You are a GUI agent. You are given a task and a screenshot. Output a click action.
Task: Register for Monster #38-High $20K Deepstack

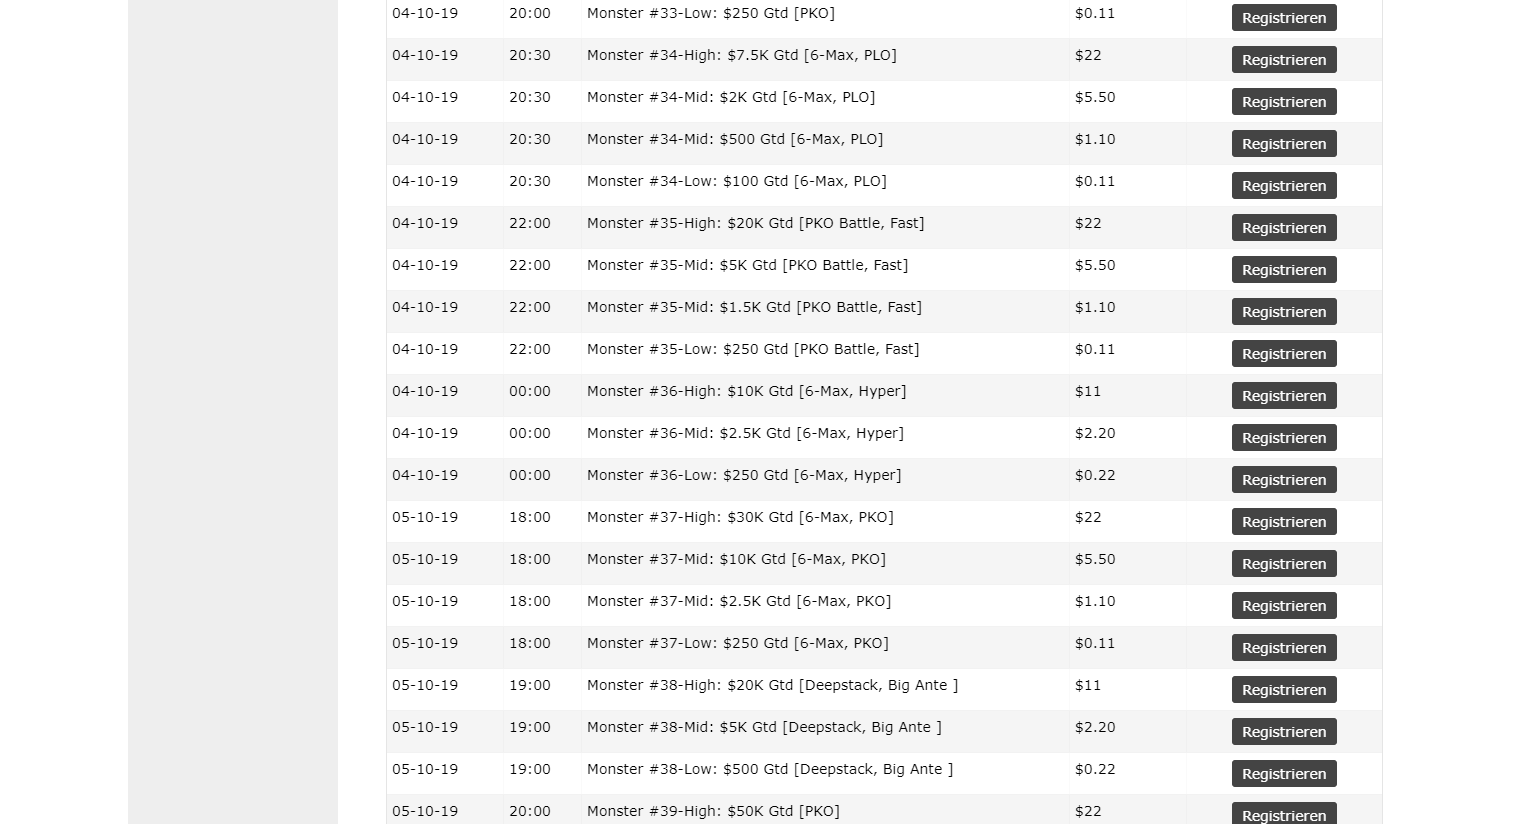(x=1283, y=690)
